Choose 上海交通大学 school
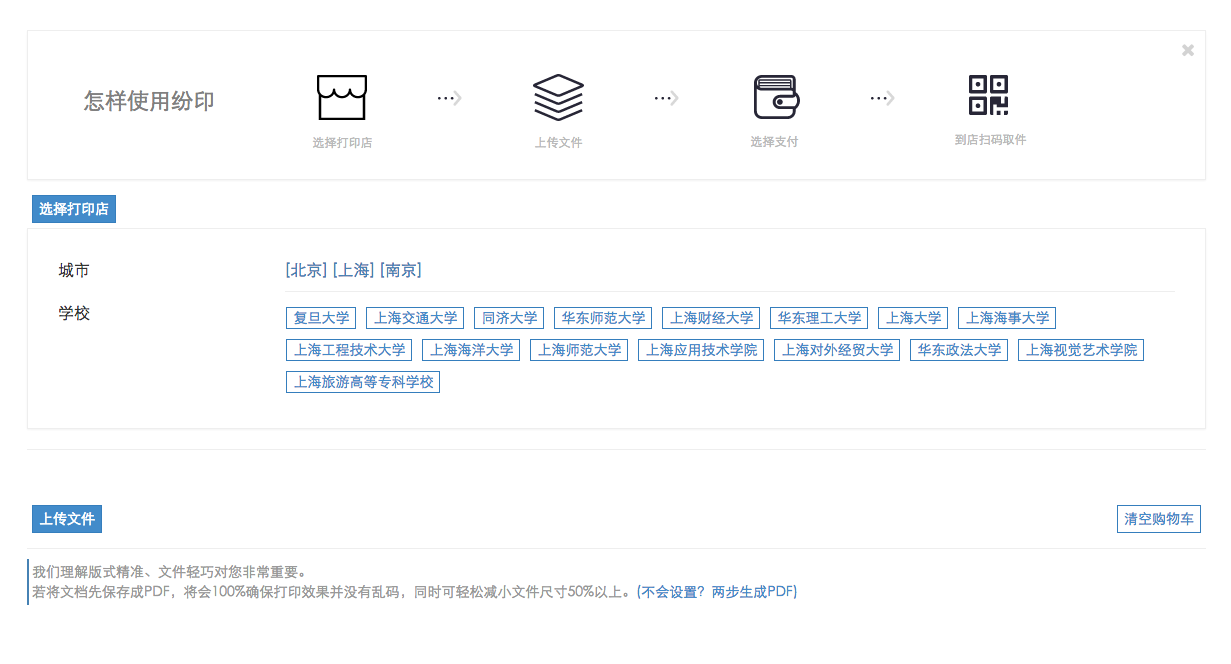Viewport: 1231px width, 664px height. 415,318
